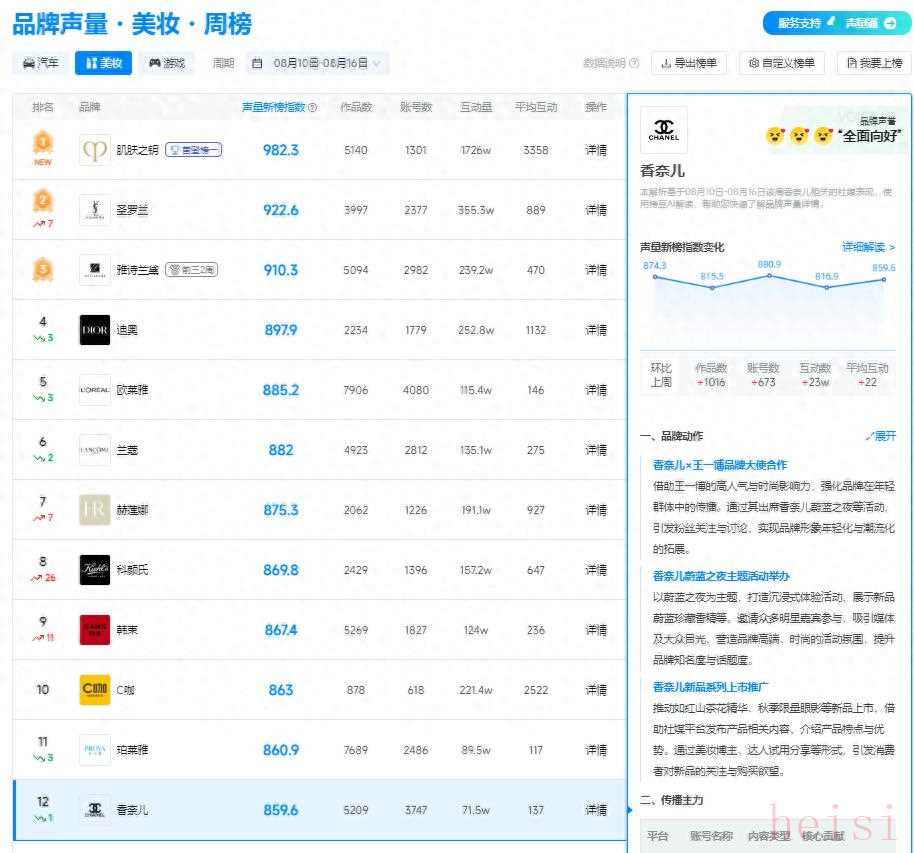Switch to the 游戏 category tab
The height and width of the screenshot is (853, 914).
[167, 63]
